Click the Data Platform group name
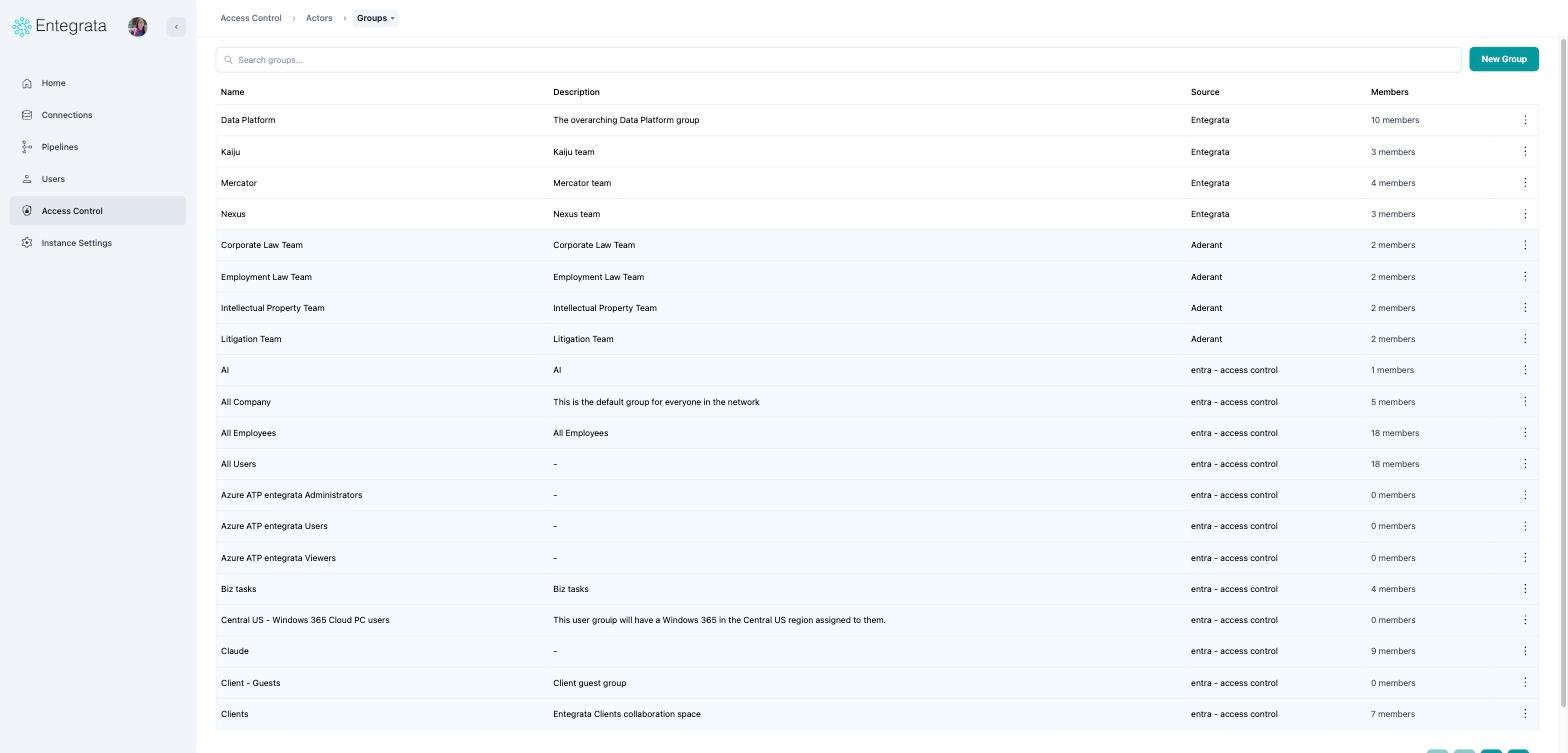This screenshot has height=753, width=1568. [248, 120]
